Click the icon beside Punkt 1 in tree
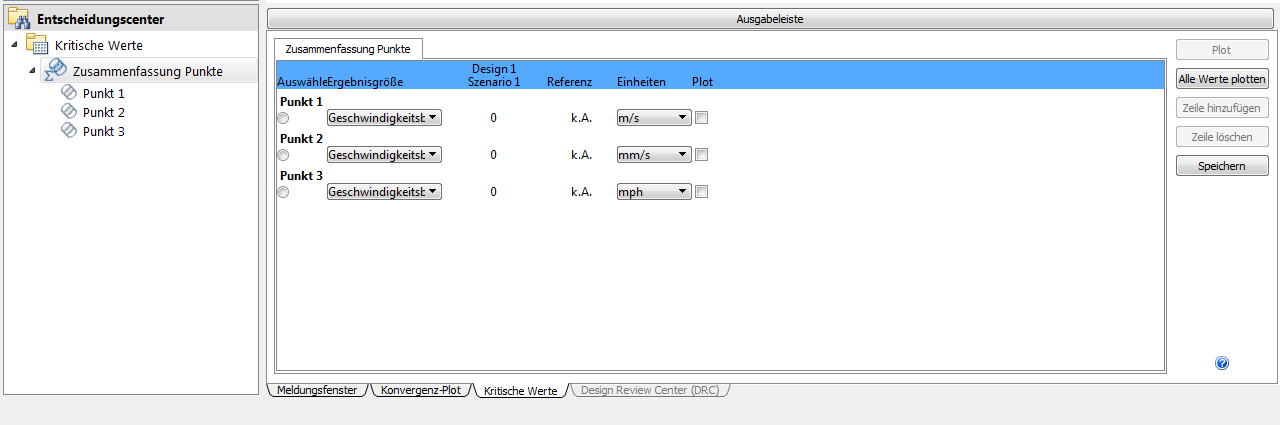This screenshot has width=1280, height=425. (x=69, y=93)
